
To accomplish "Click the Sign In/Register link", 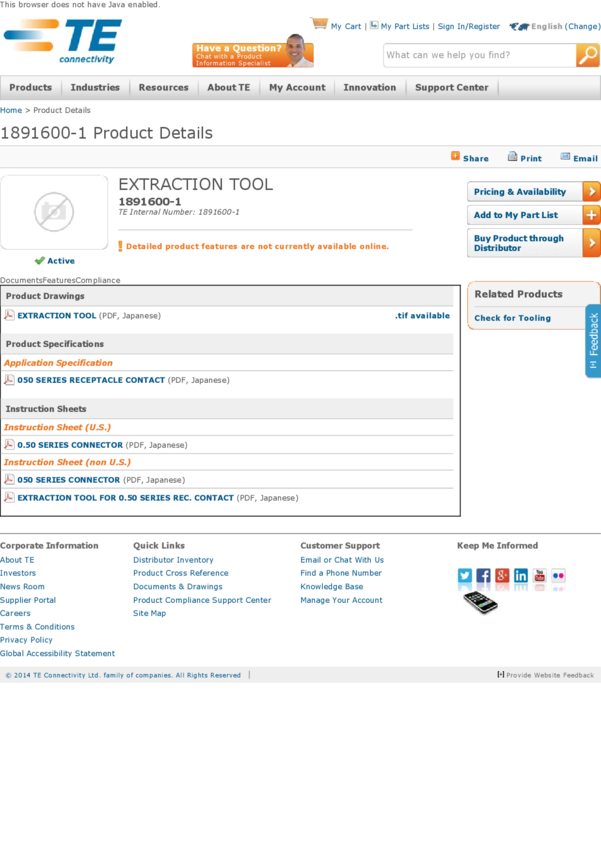I will pyautogui.click(x=469, y=26).
